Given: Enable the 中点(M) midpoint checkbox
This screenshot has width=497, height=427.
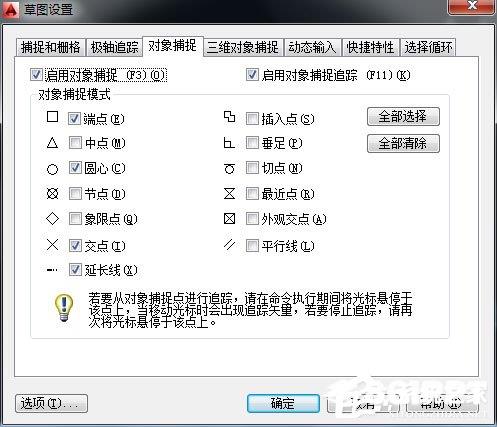Looking at the screenshot, I should 75,143.
